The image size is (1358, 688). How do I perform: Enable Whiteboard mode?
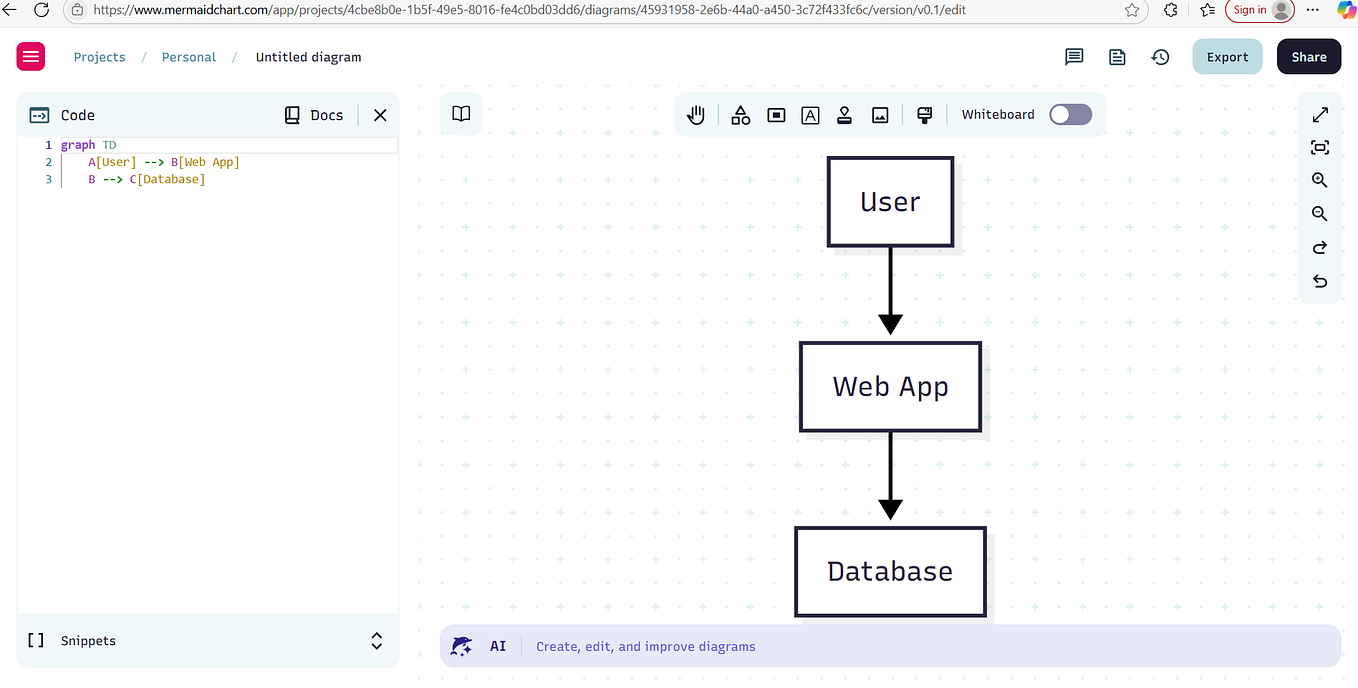coord(1069,114)
